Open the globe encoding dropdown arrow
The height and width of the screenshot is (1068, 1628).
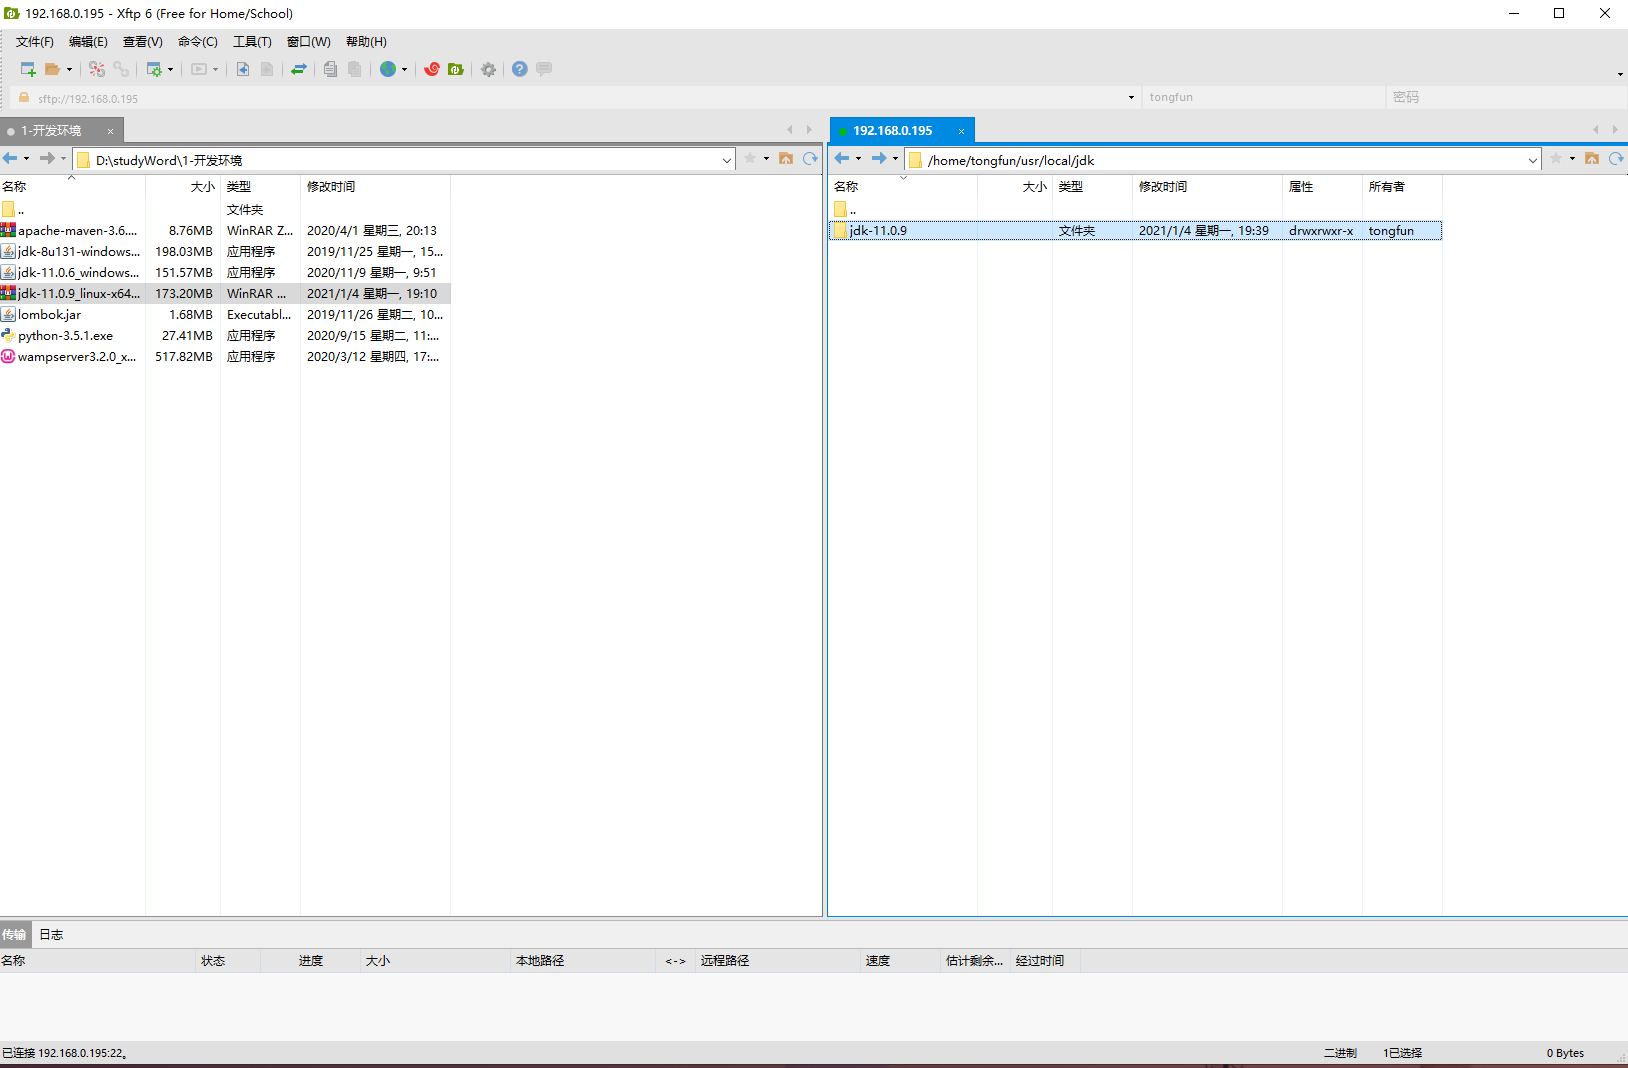[404, 70]
